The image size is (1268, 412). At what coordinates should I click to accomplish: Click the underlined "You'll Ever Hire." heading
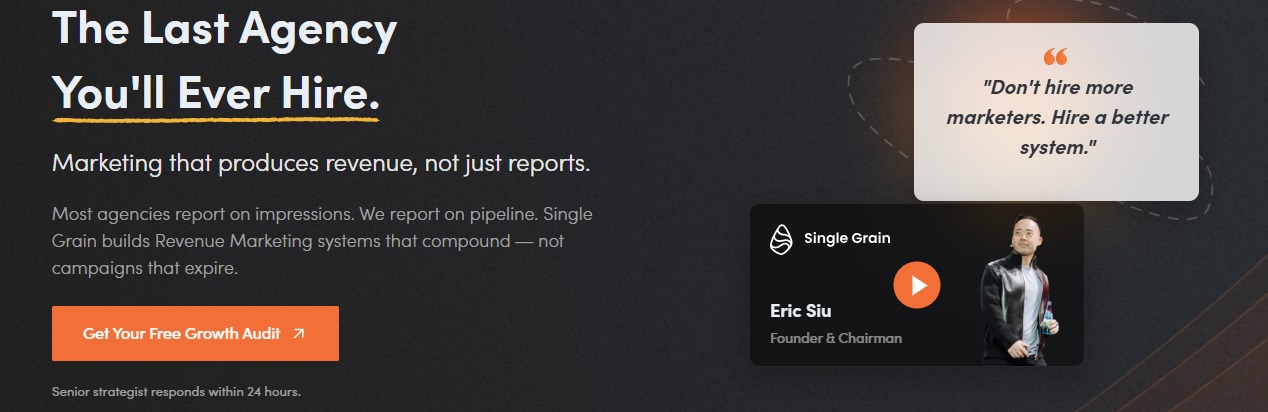click(x=216, y=92)
